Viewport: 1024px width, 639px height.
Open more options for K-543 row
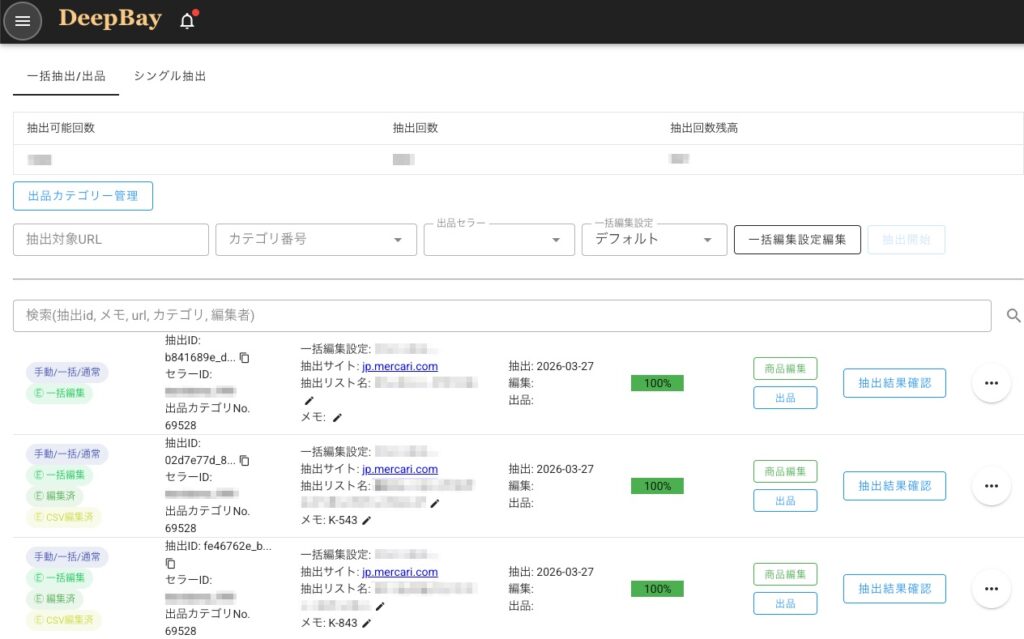(991, 486)
